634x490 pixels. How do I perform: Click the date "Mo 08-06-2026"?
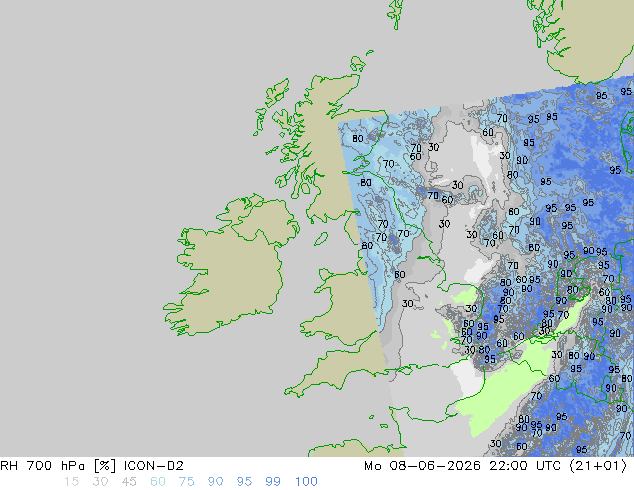[x=422, y=466]
